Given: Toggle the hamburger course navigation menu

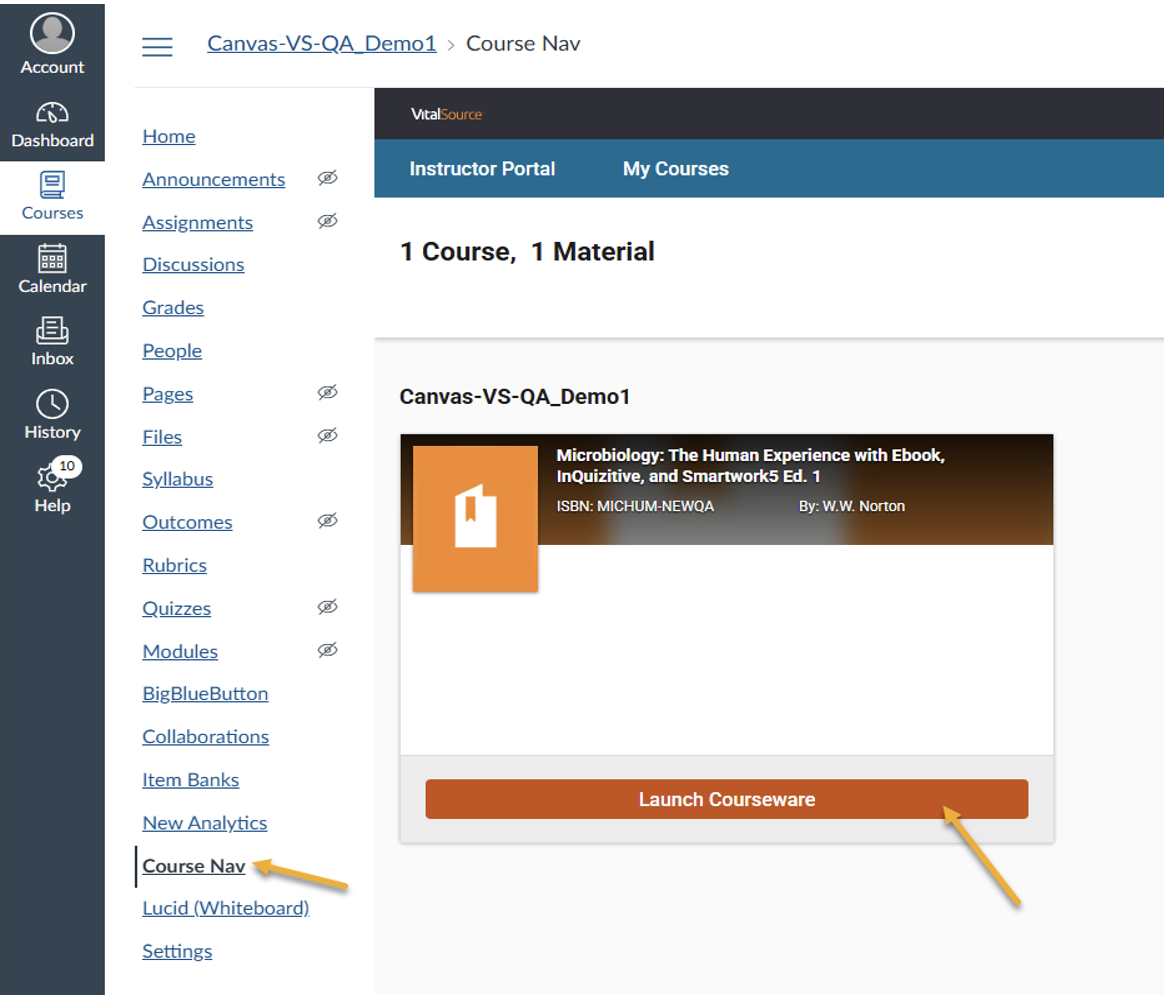Looking at the screenshot, I should coord(157,47).
